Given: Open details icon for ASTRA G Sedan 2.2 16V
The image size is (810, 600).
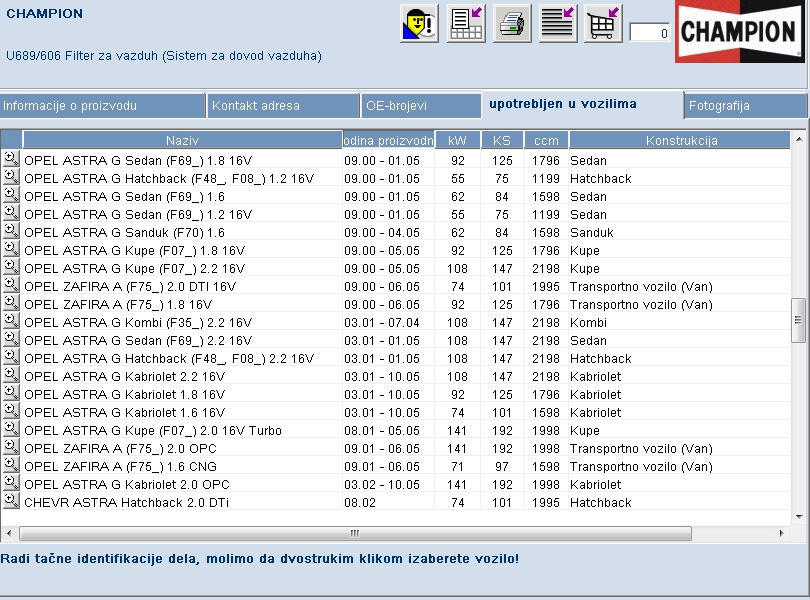Looking at the screenshot, I should pyautogui.click(x=11, y=339).
